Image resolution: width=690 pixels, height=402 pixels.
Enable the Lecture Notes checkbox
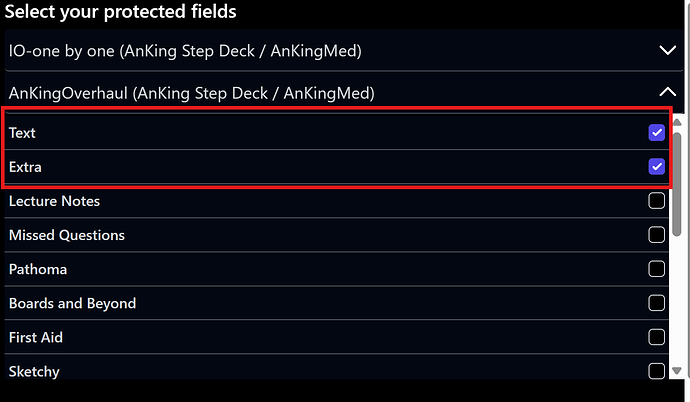tap(656, 201)
